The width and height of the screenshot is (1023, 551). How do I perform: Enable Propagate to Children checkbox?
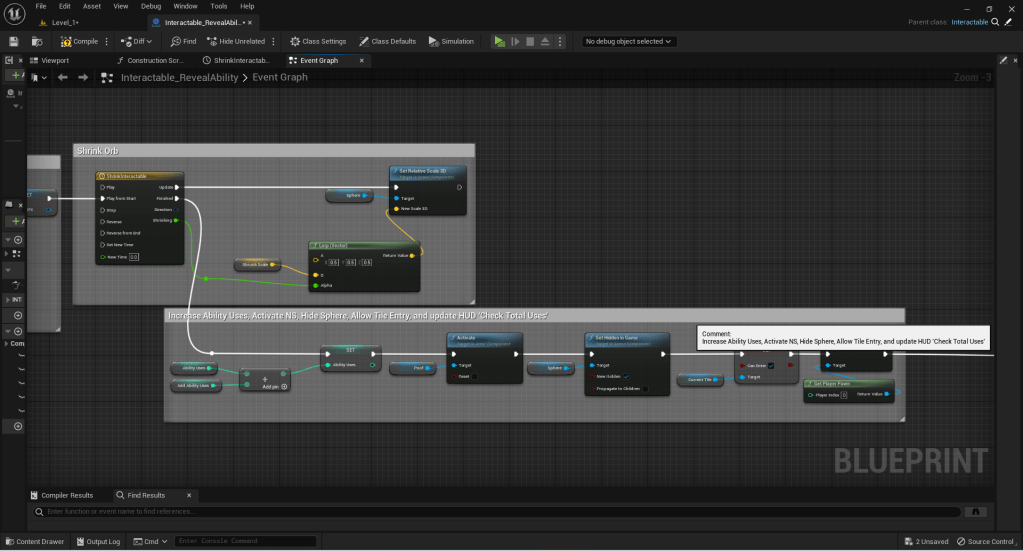coord(646,388)
